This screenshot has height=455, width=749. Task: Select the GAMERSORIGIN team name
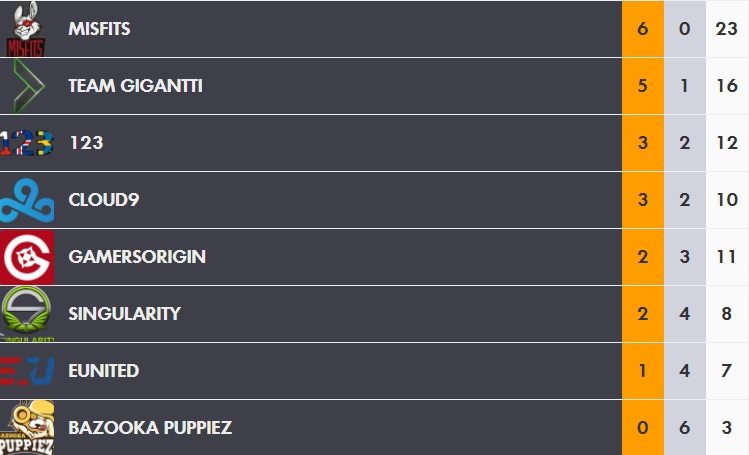[137, 257]
